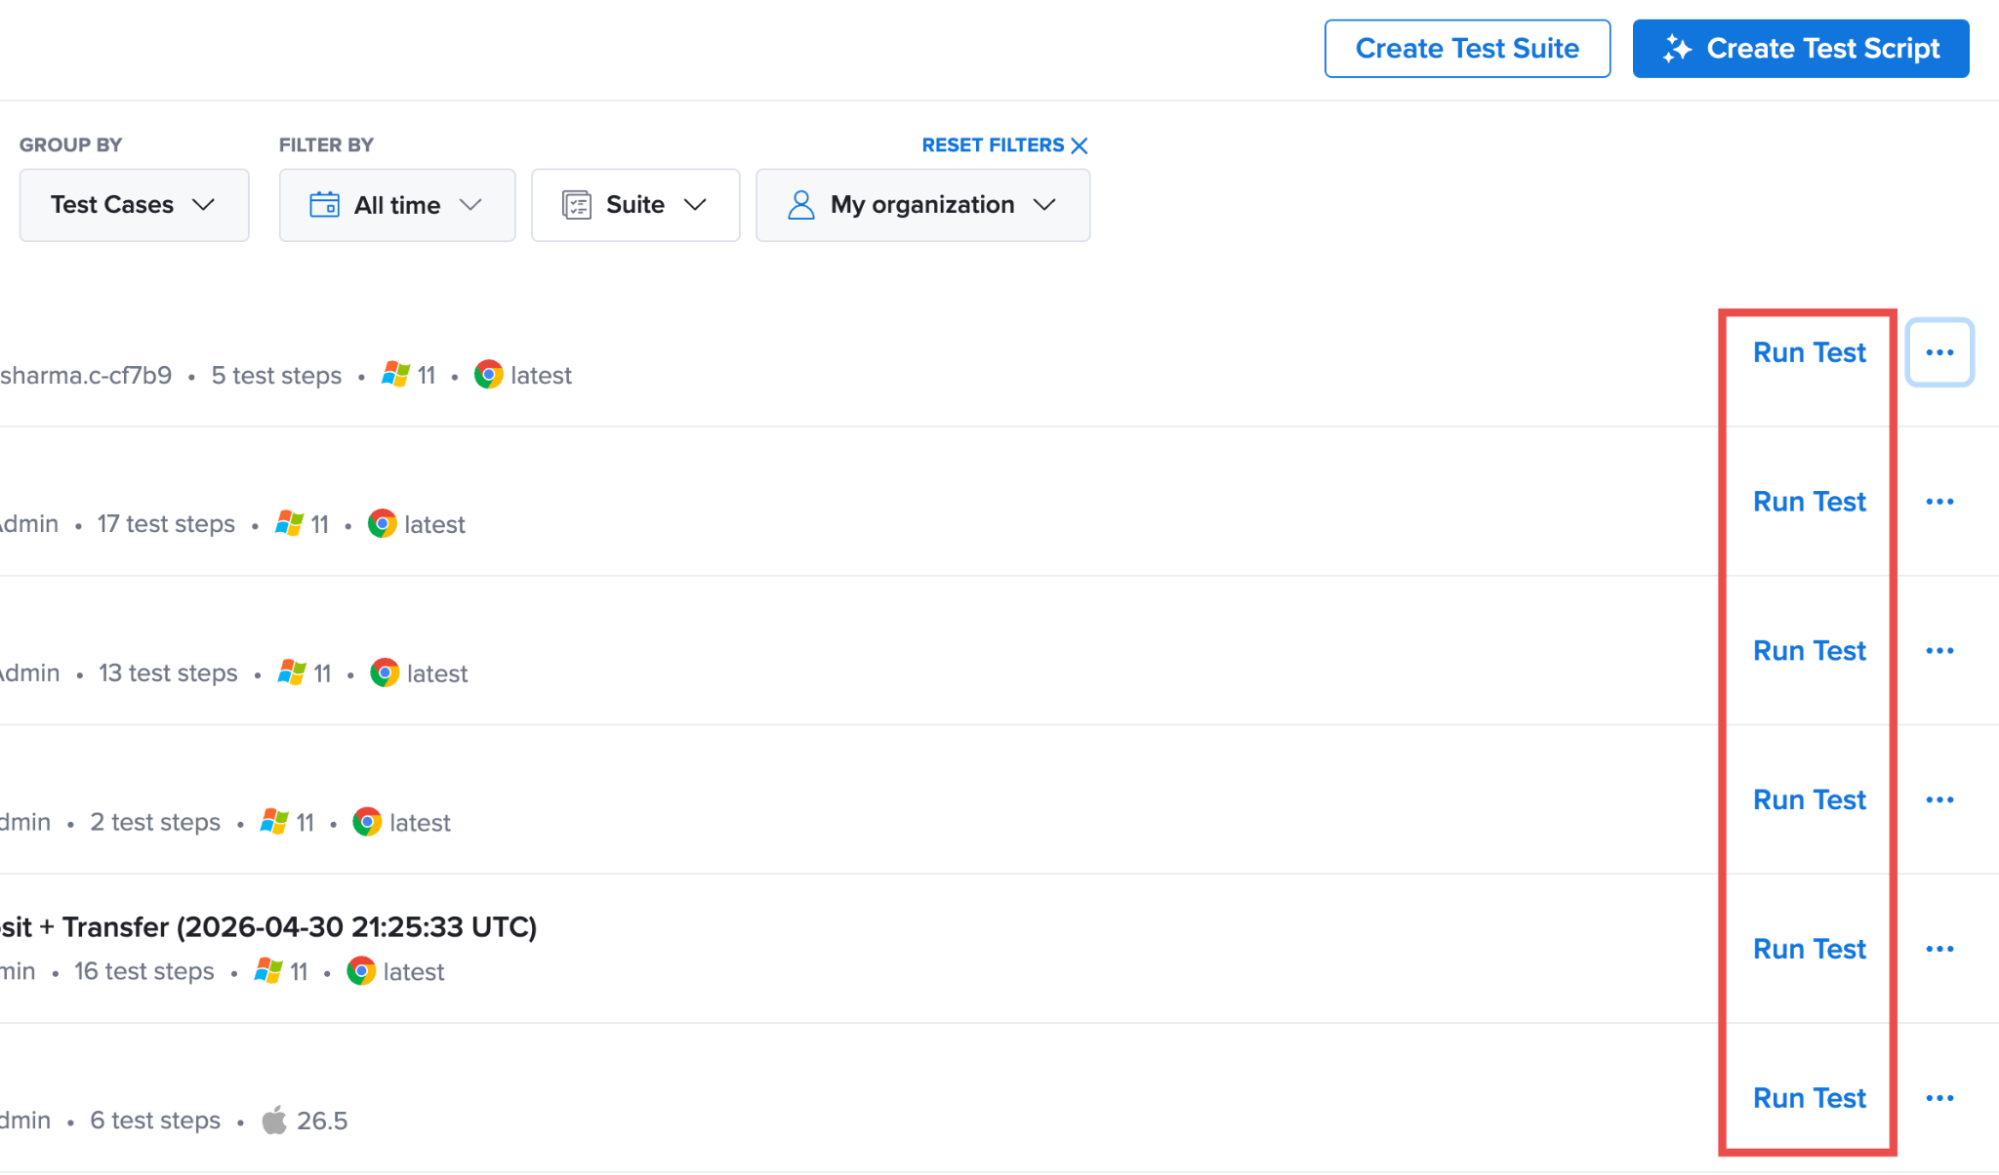The image size is (1999, 1175).
Task: Click the sharma.c-cf7b9 author text
Action: [86, 376]
